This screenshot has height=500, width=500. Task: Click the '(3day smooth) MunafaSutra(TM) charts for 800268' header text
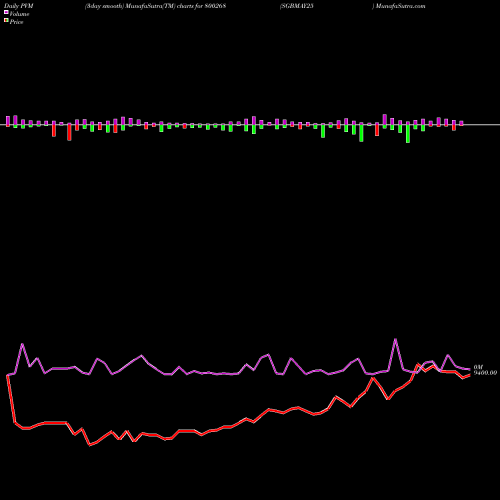point(155,6)
